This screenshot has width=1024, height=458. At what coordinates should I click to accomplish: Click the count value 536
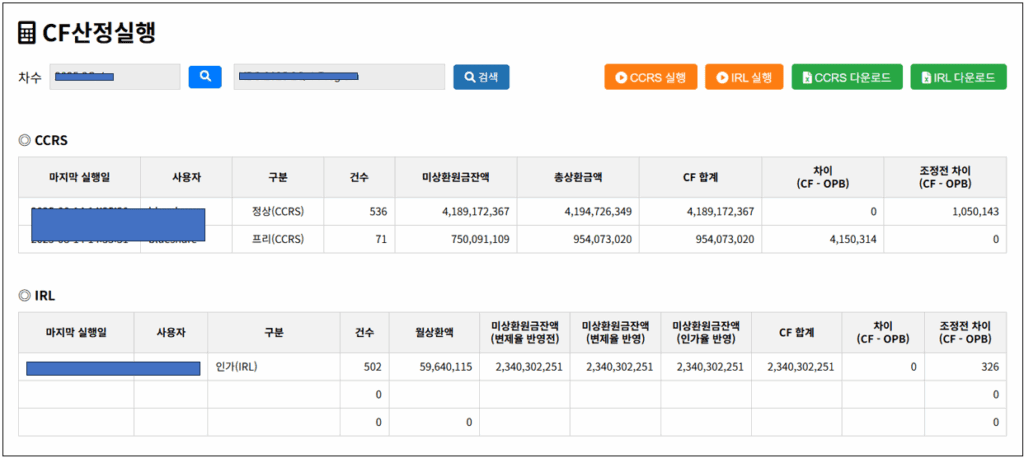pyautogui.click(x=377, y=212)
